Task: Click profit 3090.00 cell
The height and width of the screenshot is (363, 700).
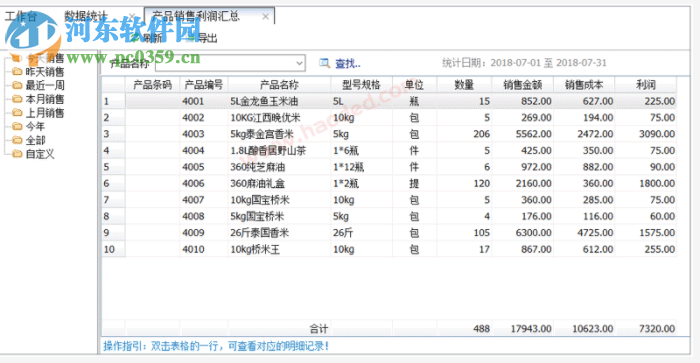Action: [x=646, y=134]
